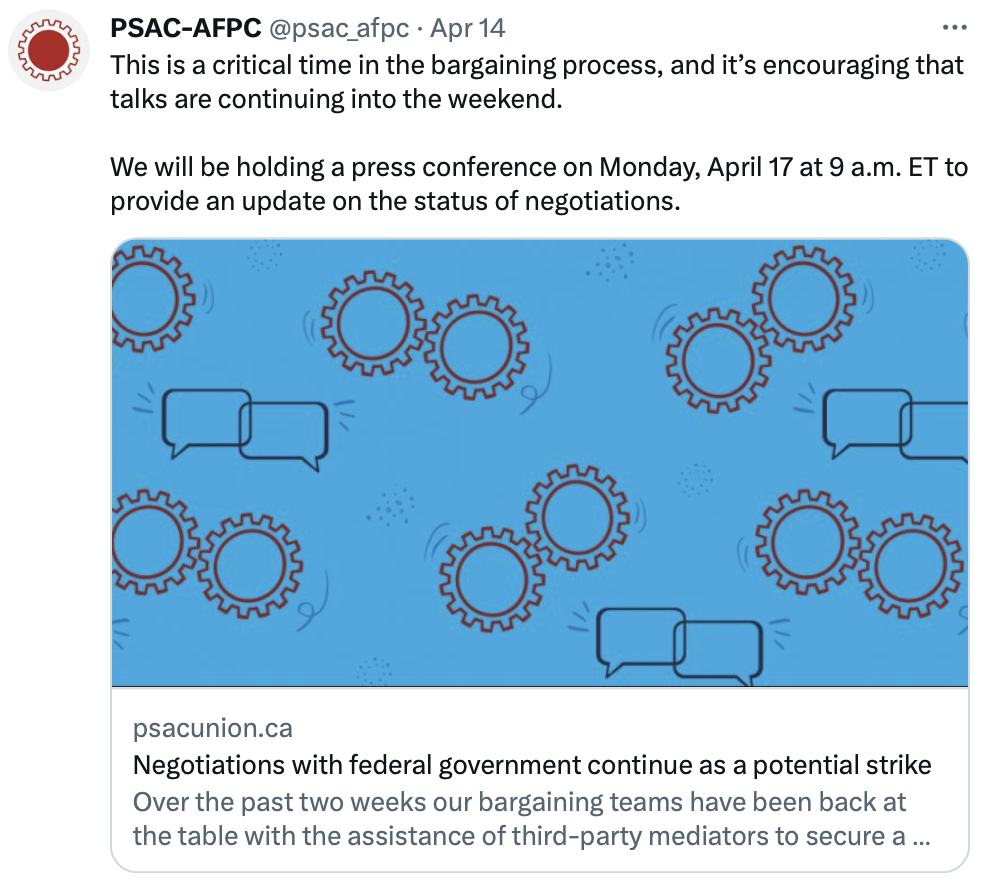The width and height of the screenshot is (987, 886).
Task: Click the bottom speech bubbles in card image
Action: coord(680,646)
